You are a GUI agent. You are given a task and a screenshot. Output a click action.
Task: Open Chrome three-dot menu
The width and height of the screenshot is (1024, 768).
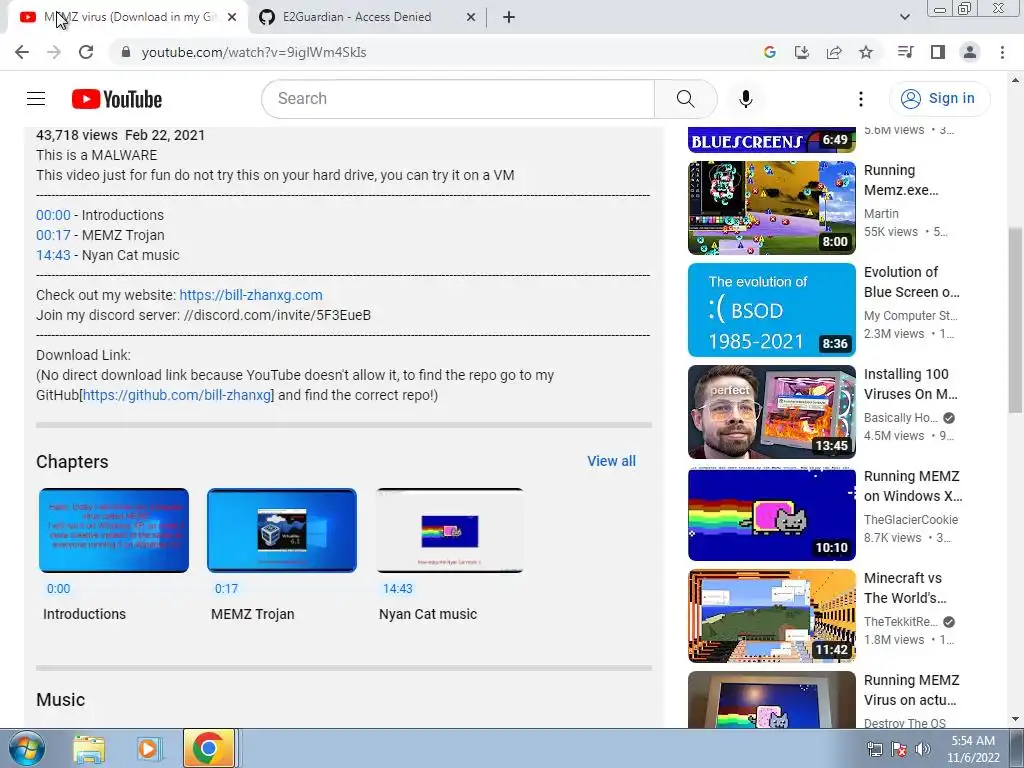[x=1002, y=52]
